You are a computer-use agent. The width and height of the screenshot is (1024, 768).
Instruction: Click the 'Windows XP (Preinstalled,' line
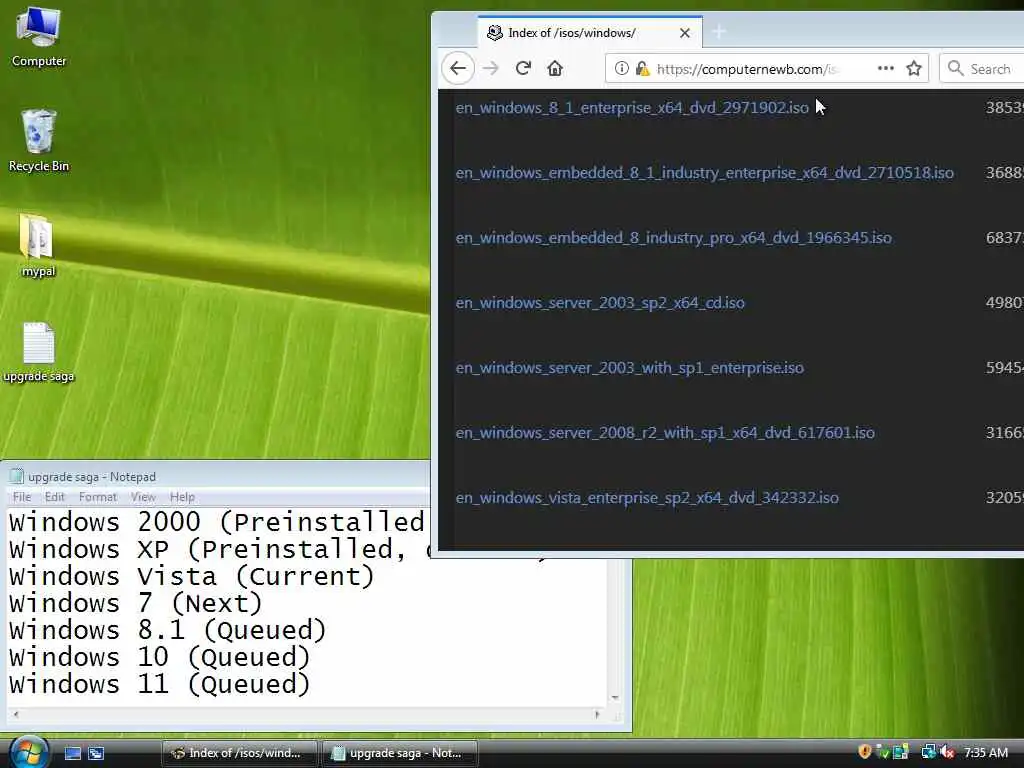point(209,549)
